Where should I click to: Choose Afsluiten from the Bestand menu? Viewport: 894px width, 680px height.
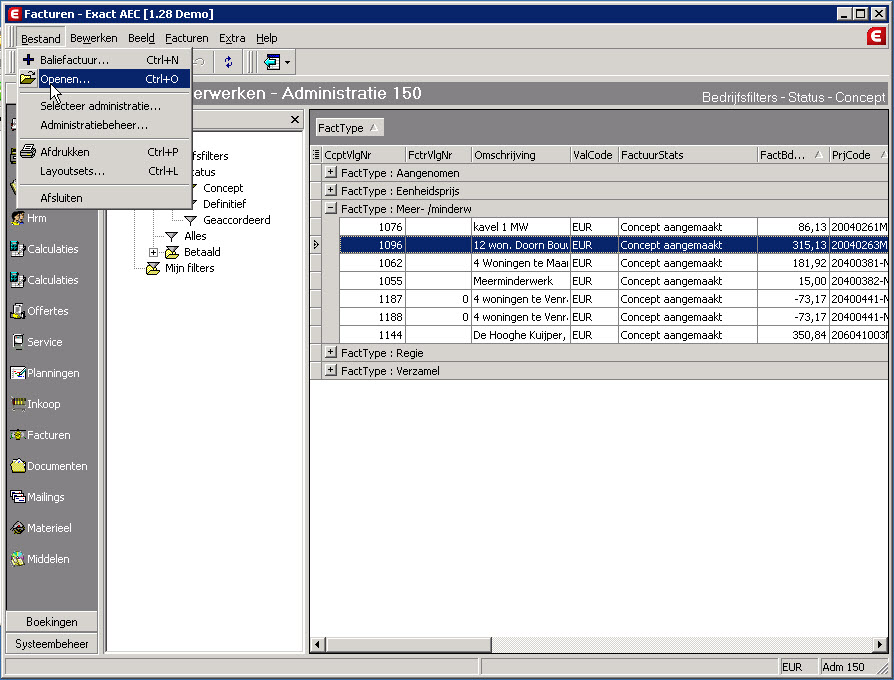pos(104,198)
